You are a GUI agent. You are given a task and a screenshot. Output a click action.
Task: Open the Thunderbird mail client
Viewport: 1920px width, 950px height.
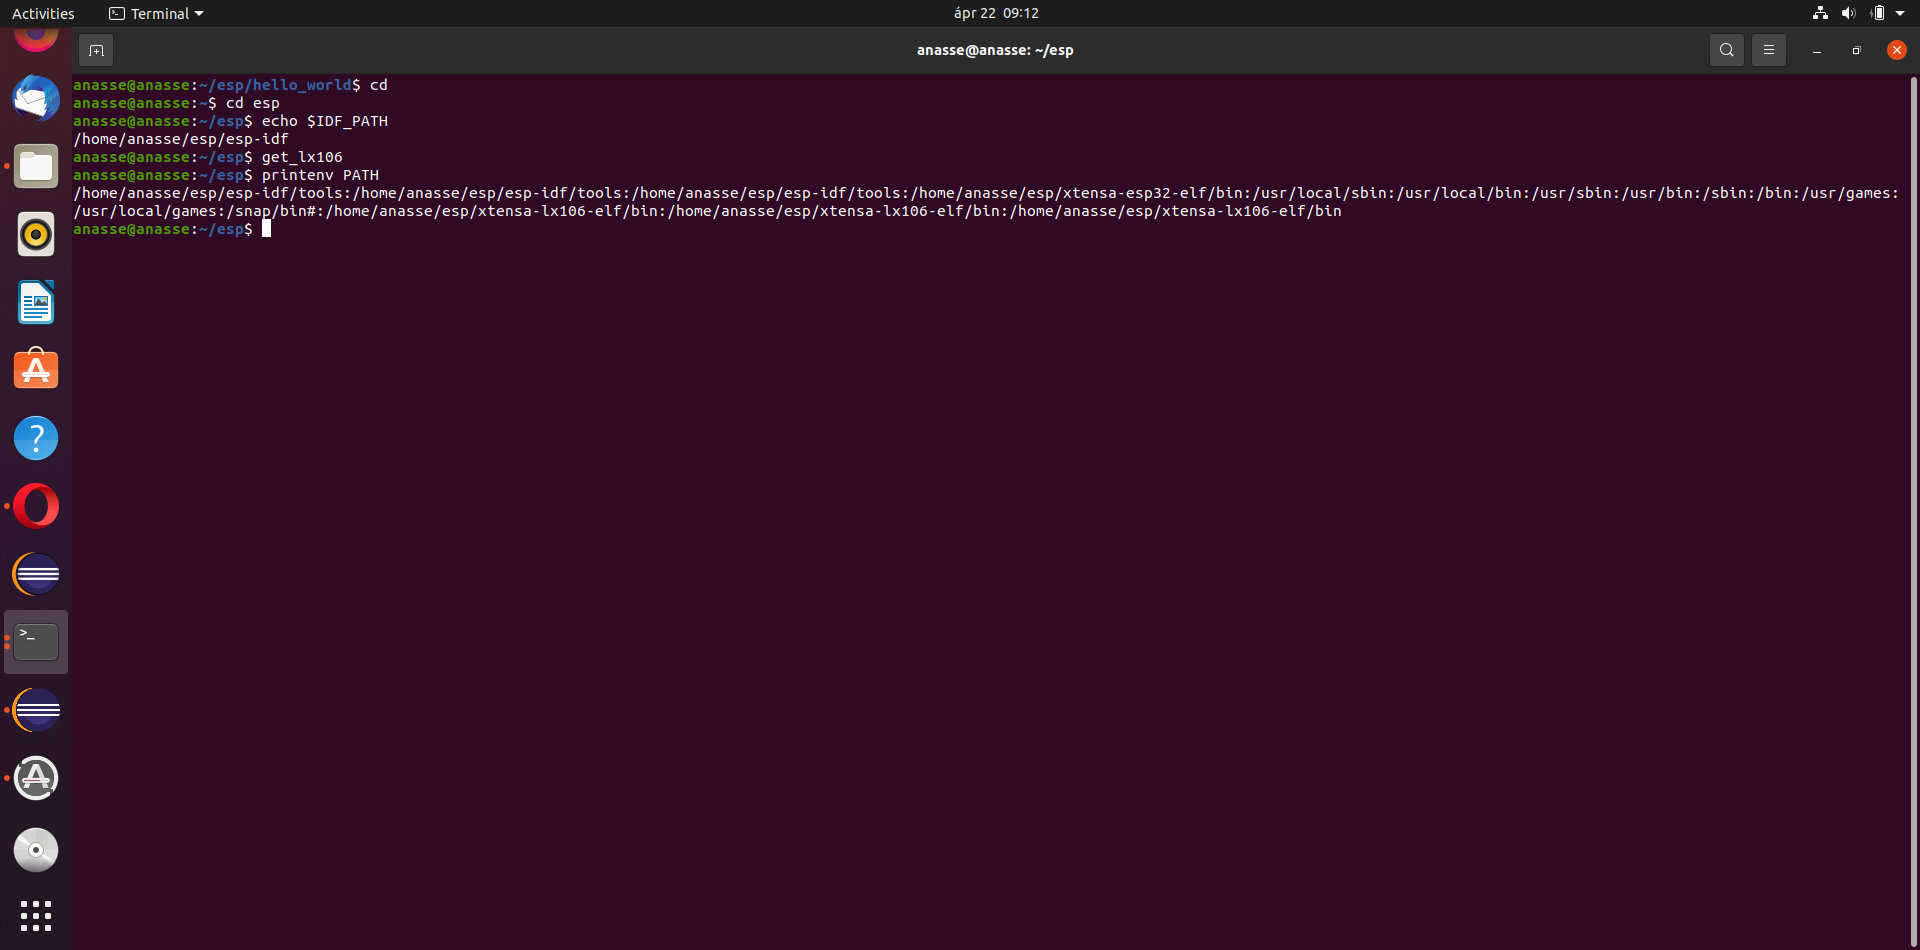35,98
